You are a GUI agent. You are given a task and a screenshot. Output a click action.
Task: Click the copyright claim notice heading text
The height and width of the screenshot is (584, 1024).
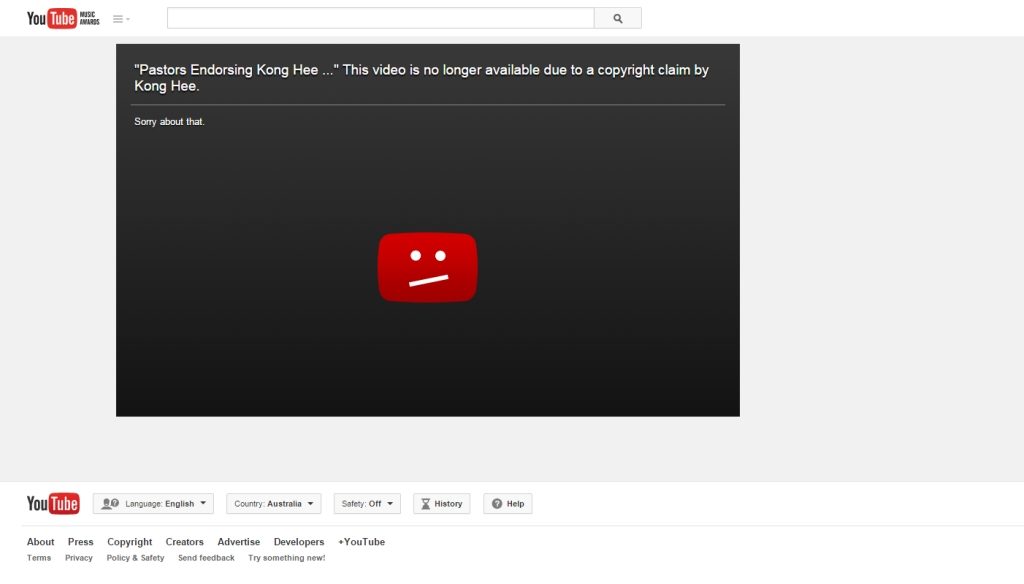click(421, 78)
